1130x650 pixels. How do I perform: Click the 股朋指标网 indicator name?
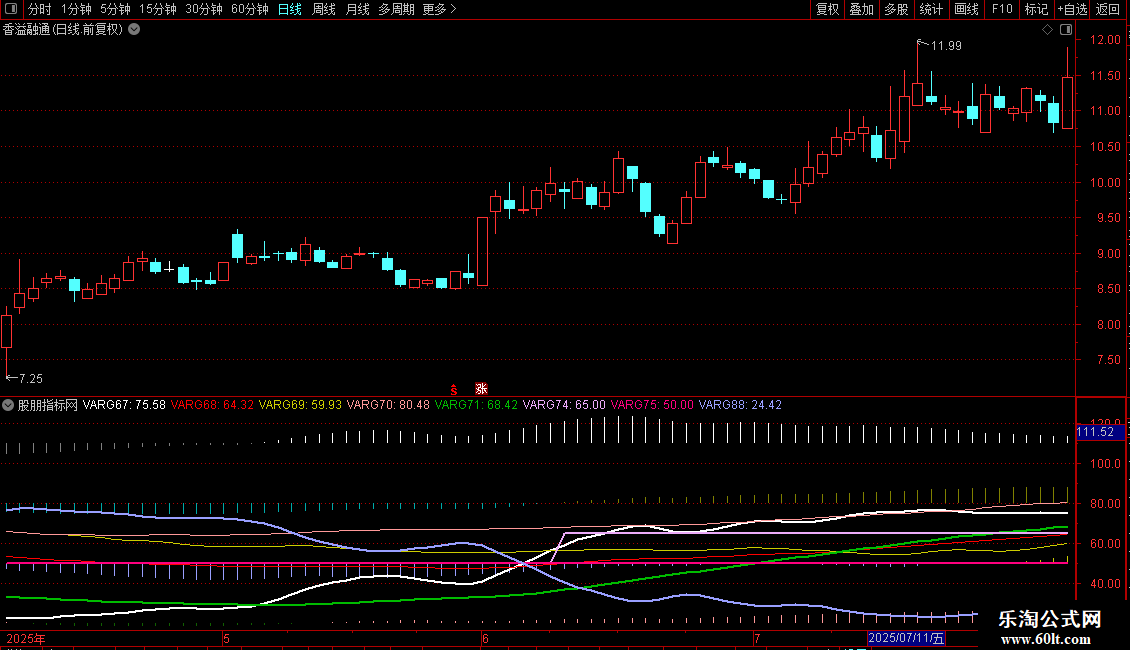coord(48,405)
